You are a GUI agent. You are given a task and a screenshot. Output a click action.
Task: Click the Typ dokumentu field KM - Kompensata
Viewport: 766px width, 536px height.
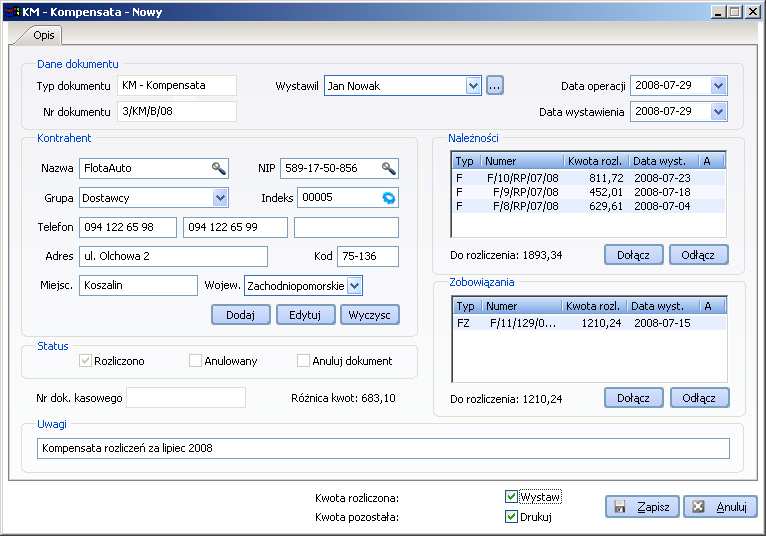177,86
